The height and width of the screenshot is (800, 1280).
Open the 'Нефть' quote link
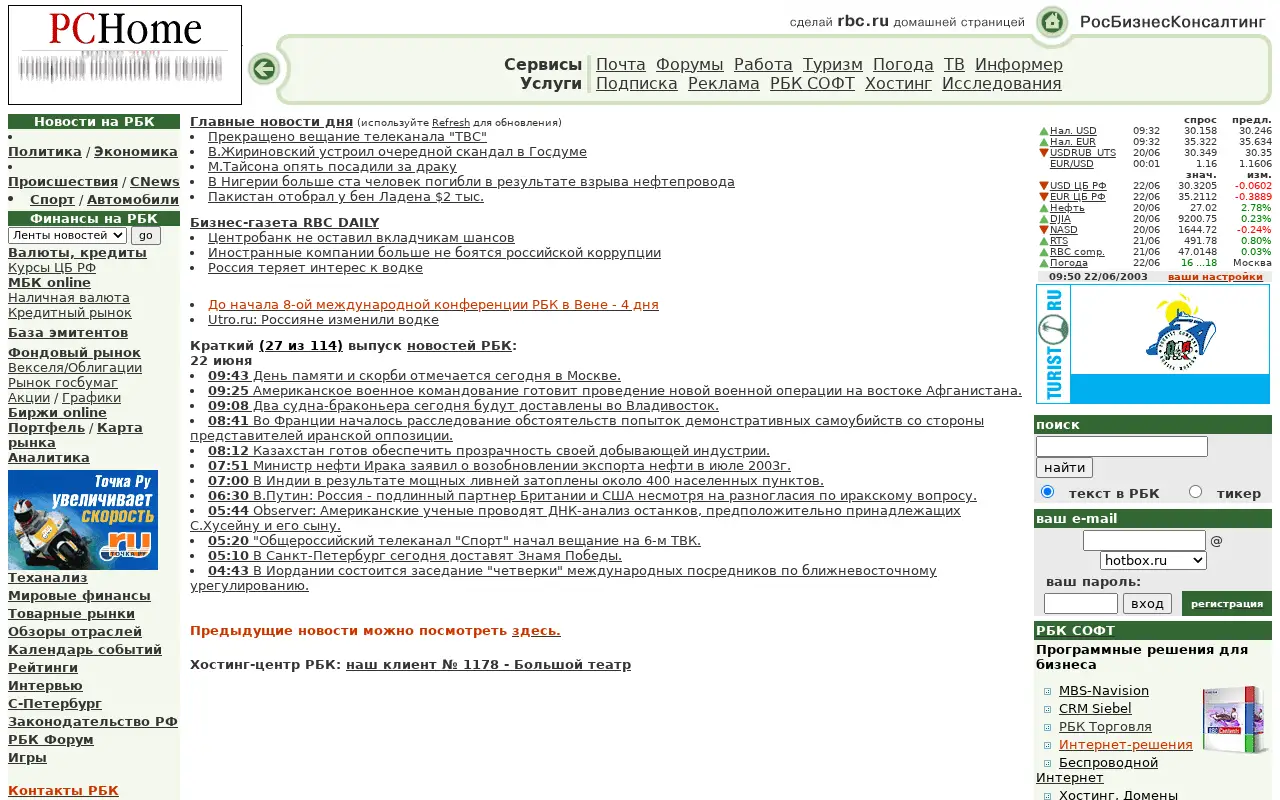(1067, 208)
